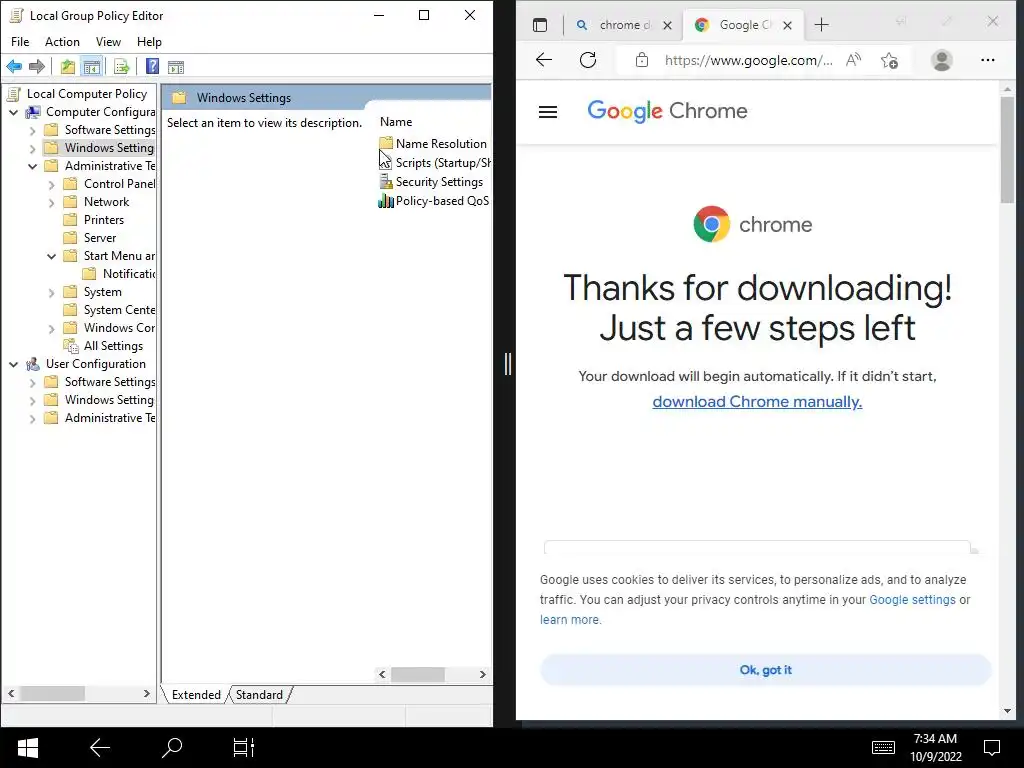Open a new tab with plus icon
The width and height of the screenshot is (1024, 768).
point(822,25)
